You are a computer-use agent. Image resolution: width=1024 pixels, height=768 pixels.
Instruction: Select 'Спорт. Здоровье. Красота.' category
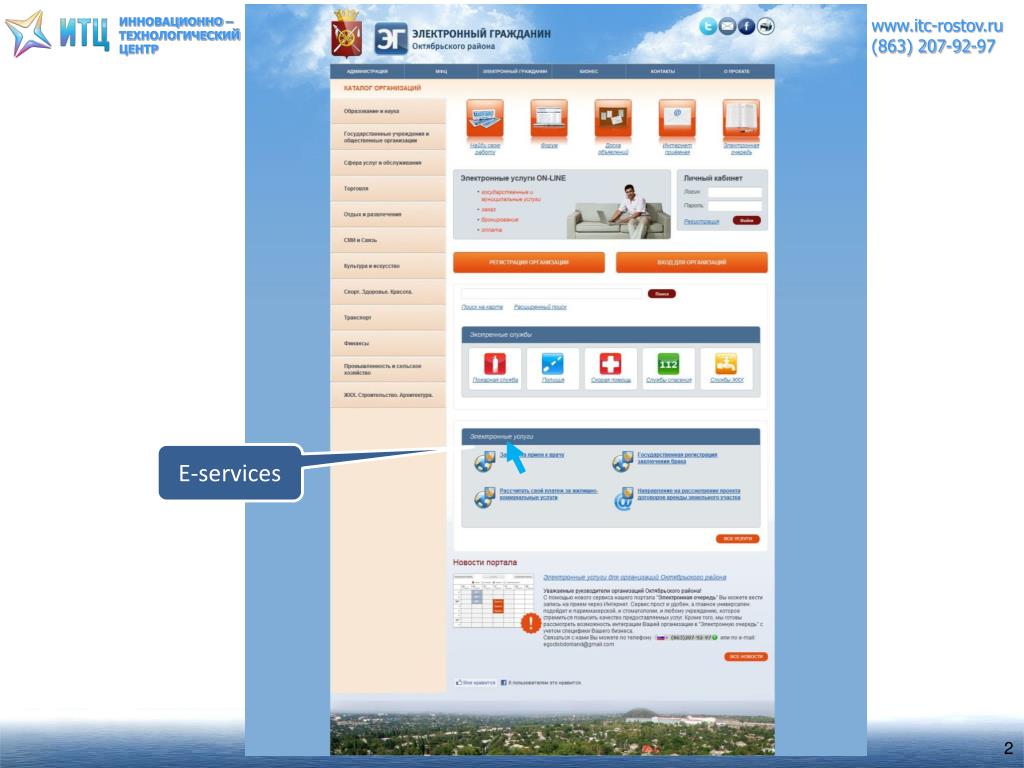pyautogui.click(x=388, y=292)
